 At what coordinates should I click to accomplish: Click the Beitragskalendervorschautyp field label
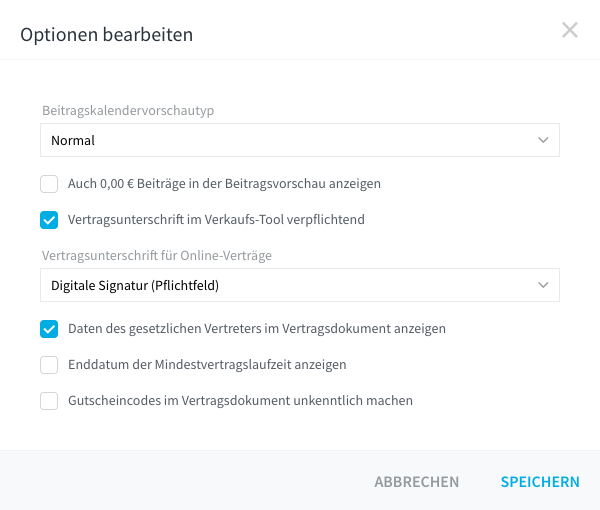pyautogui.click(x=128, y=110)
